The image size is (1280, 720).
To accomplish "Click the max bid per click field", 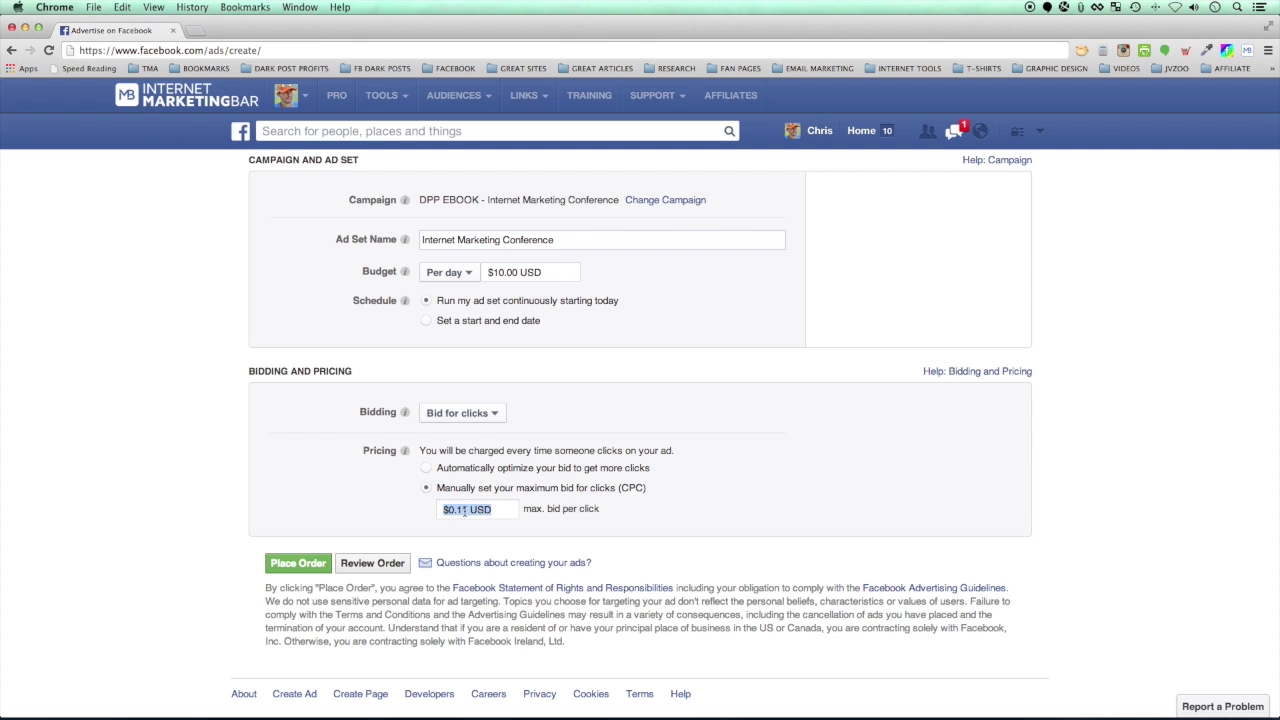I will [x=479, y=509].
